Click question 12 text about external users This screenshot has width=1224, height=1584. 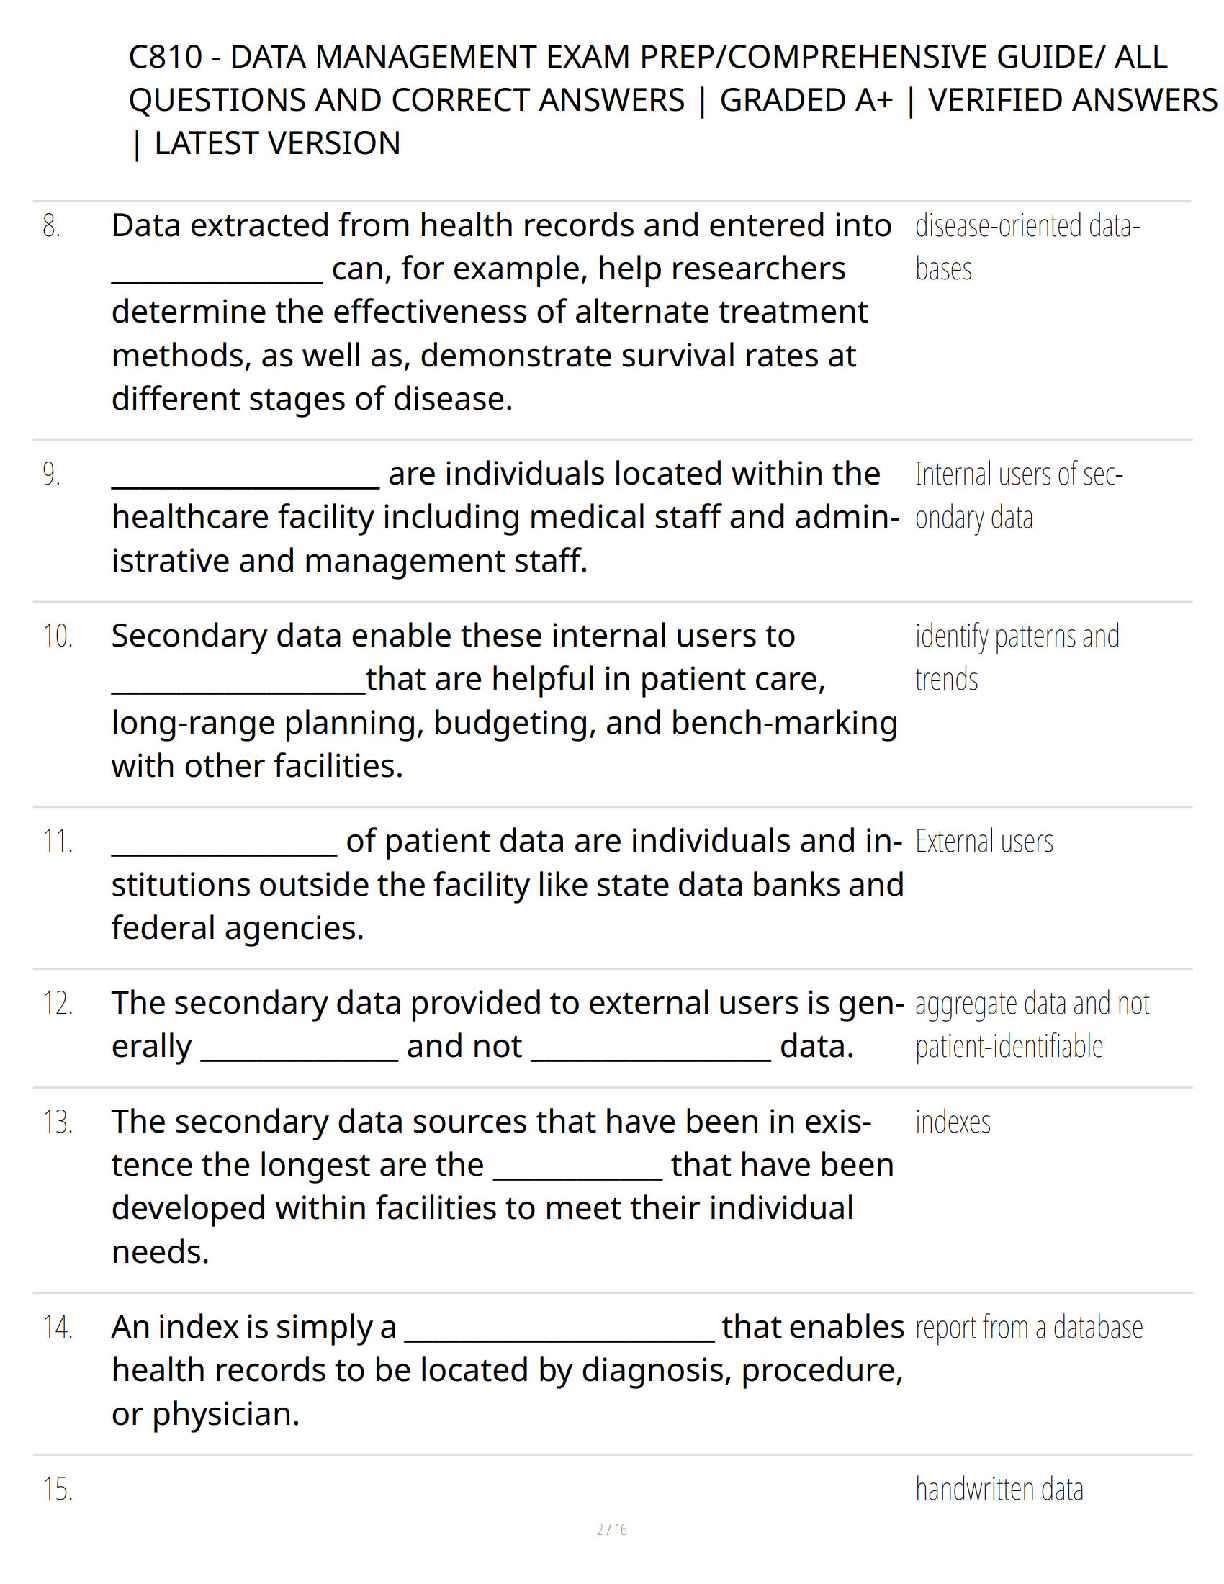(x=508, y=1025)
